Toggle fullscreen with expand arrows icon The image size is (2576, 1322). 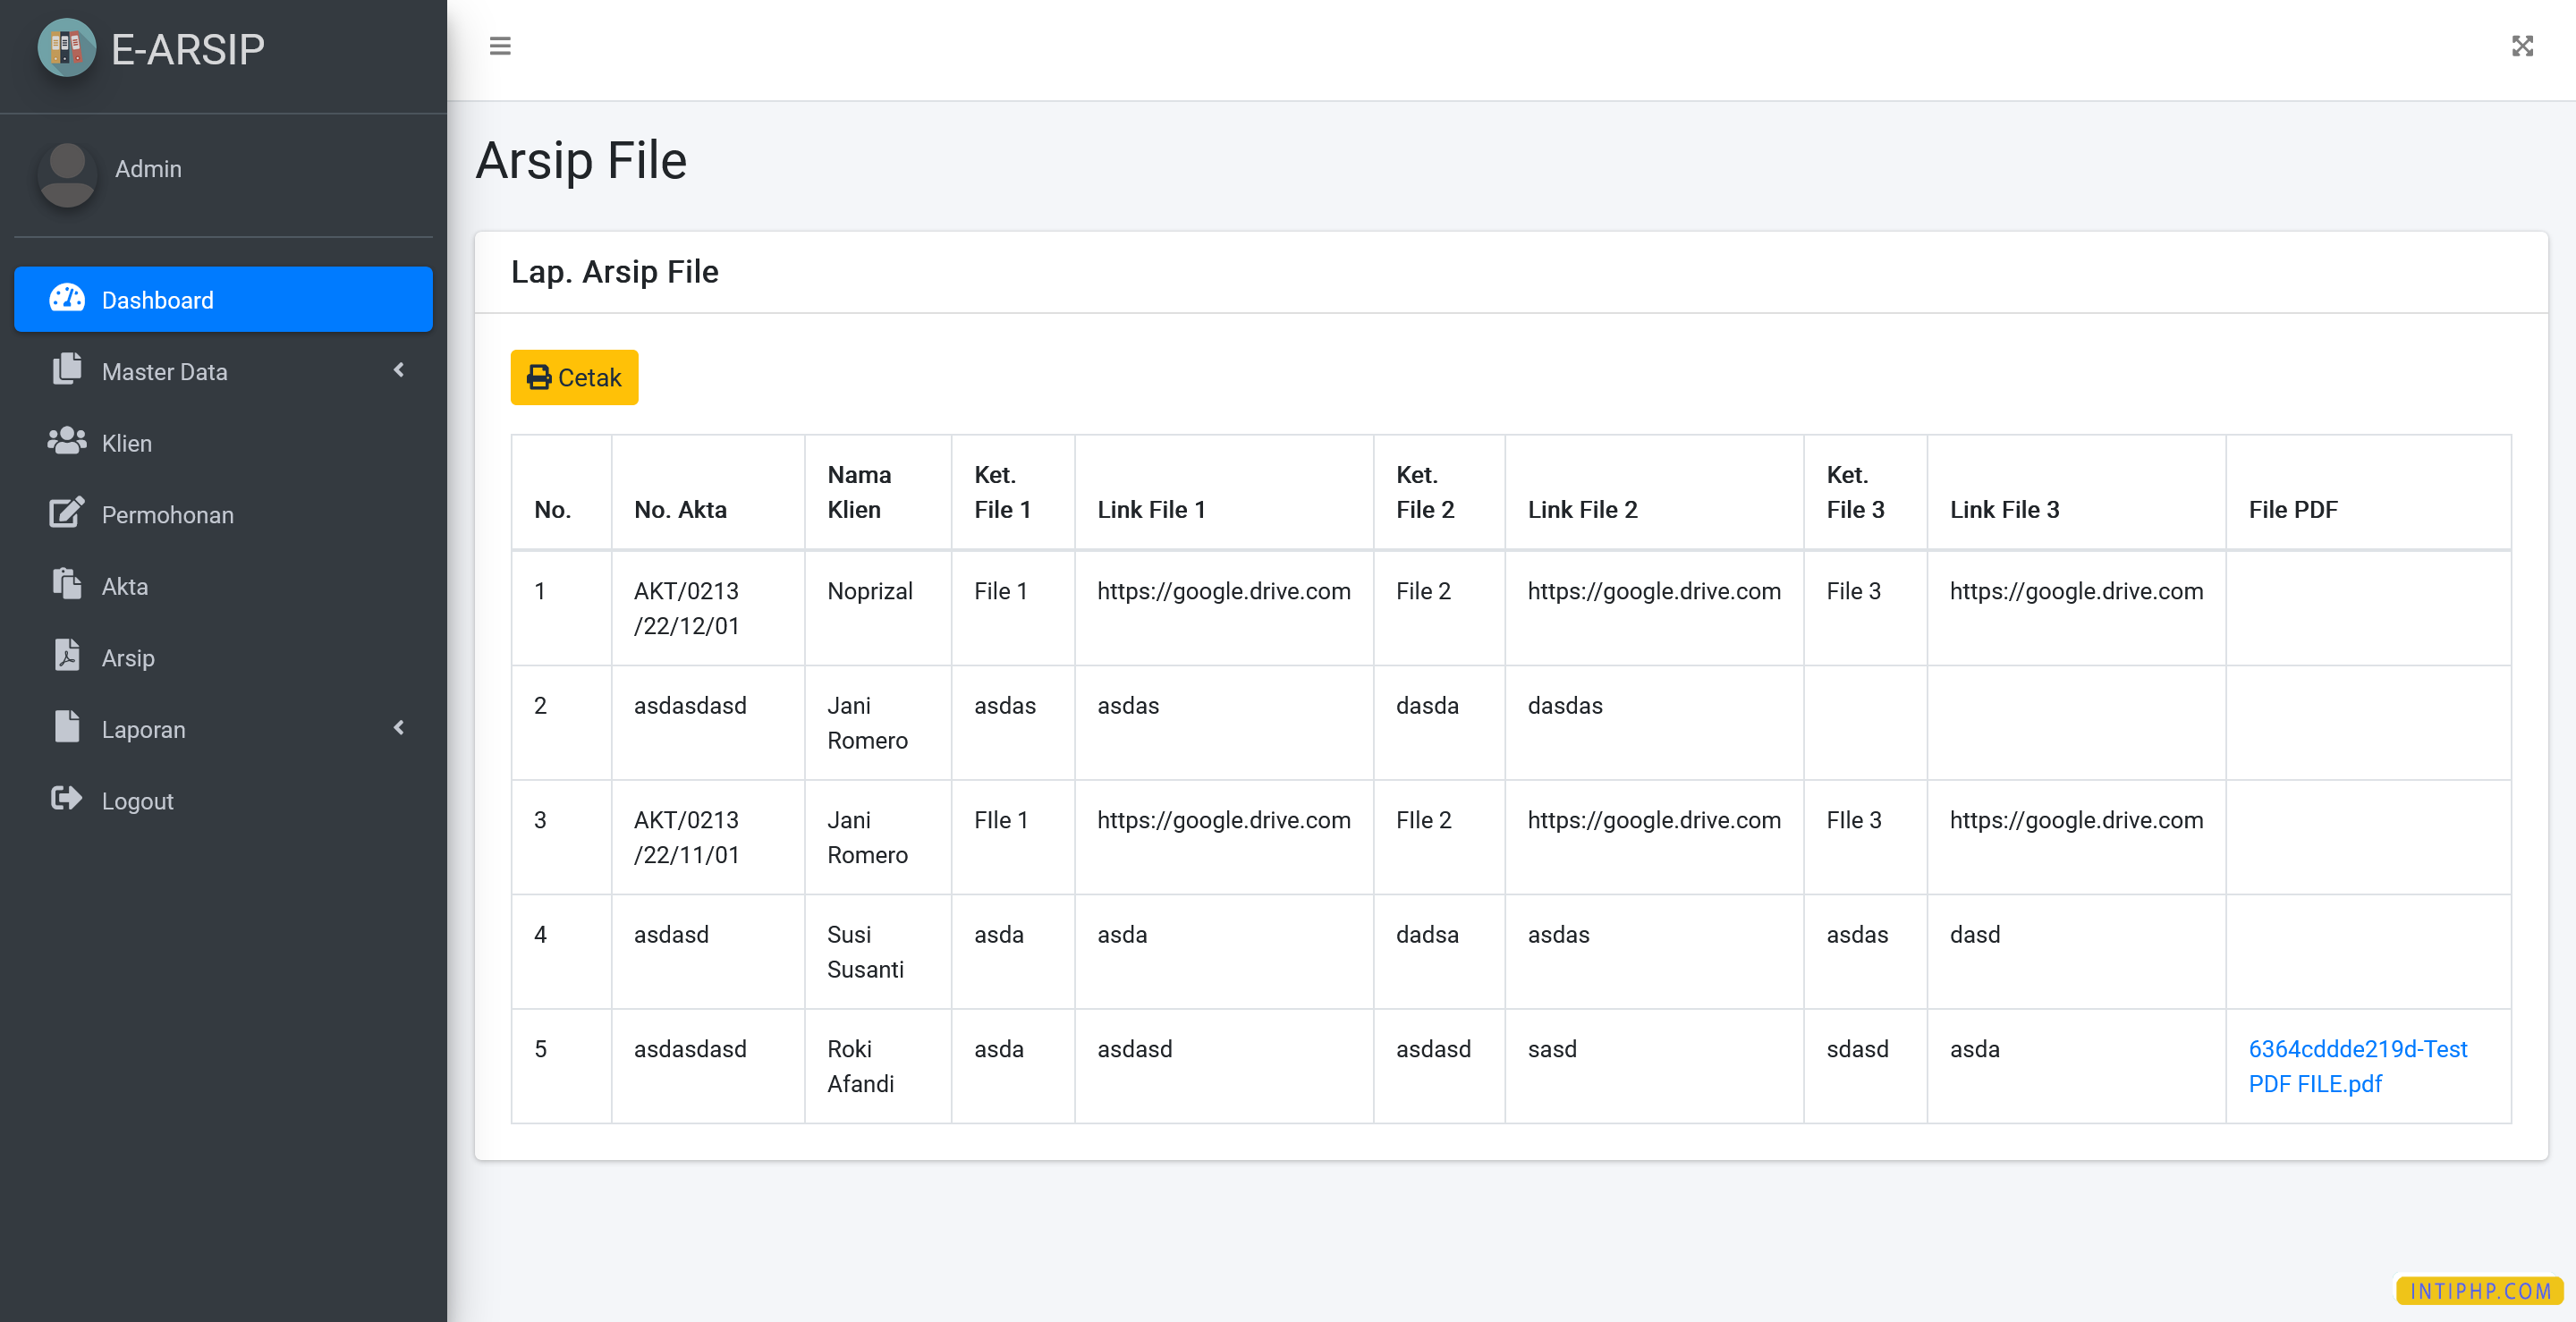pyautogui.click(x=2522, y=46)
